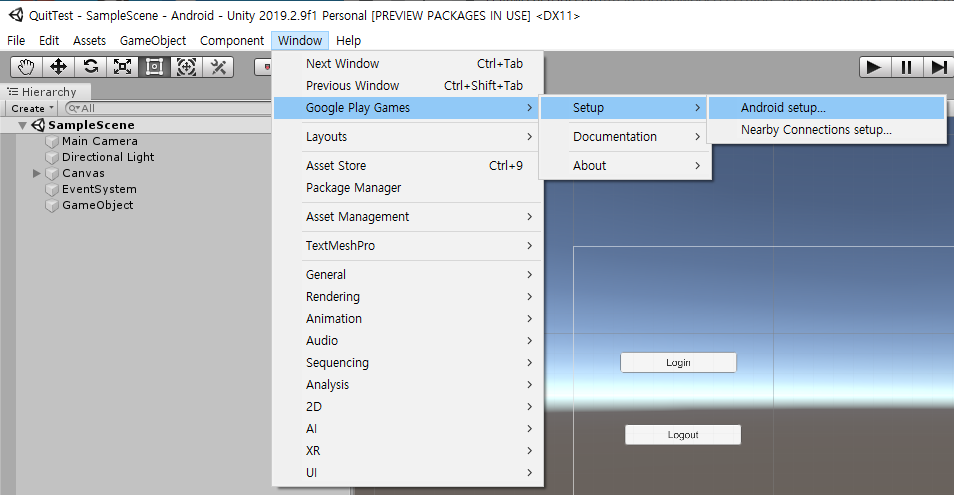Screen dimensions: 954x495
Task: Select Next Window
Action: (408, 64)
